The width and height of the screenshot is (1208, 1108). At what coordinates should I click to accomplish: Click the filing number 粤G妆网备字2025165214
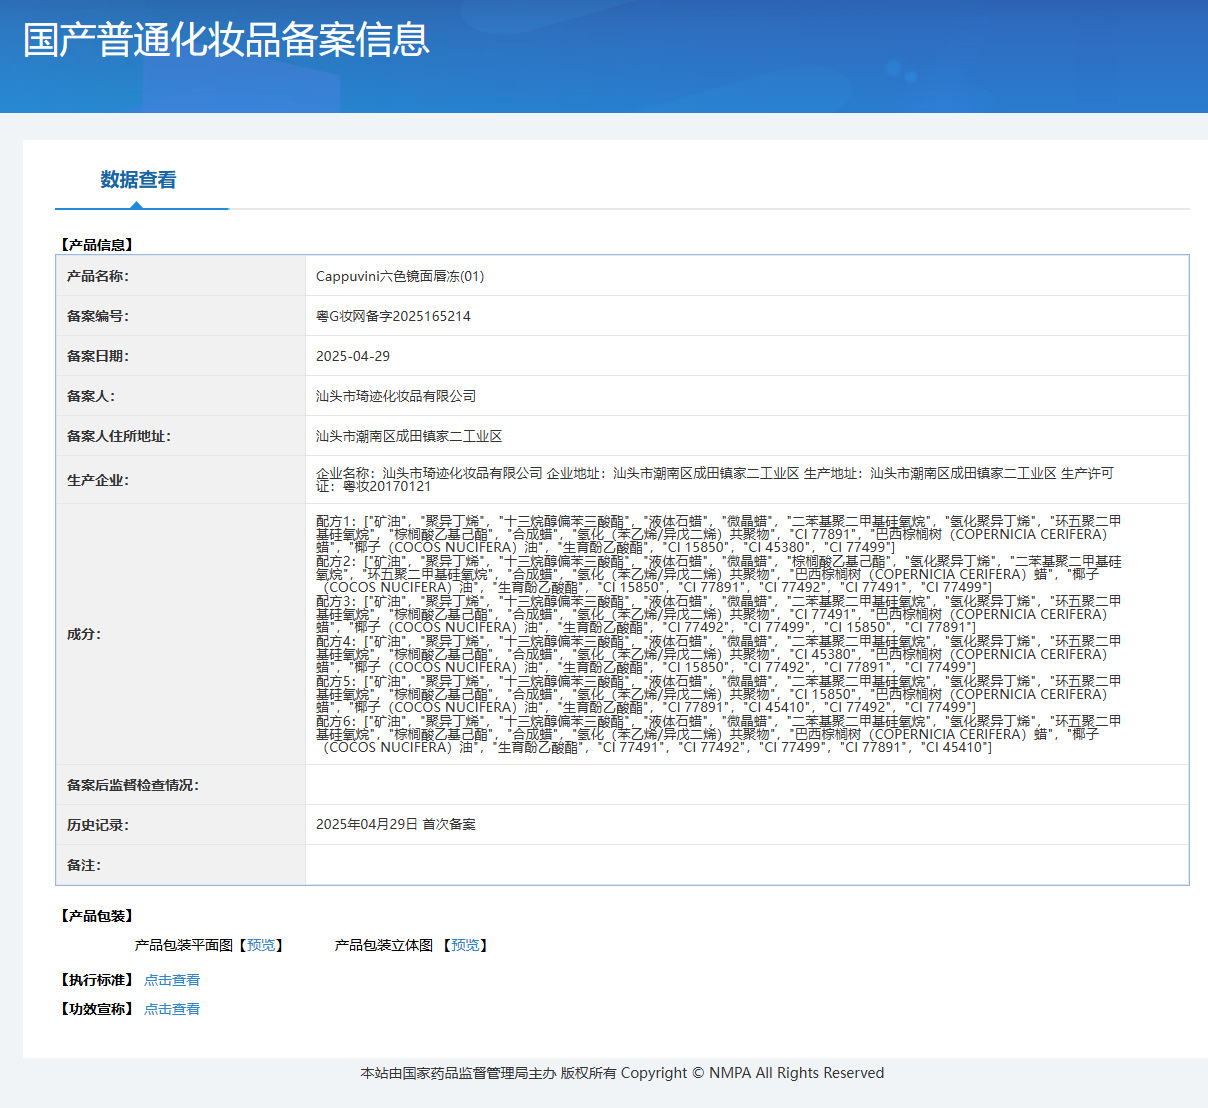[x=393, y=316]
